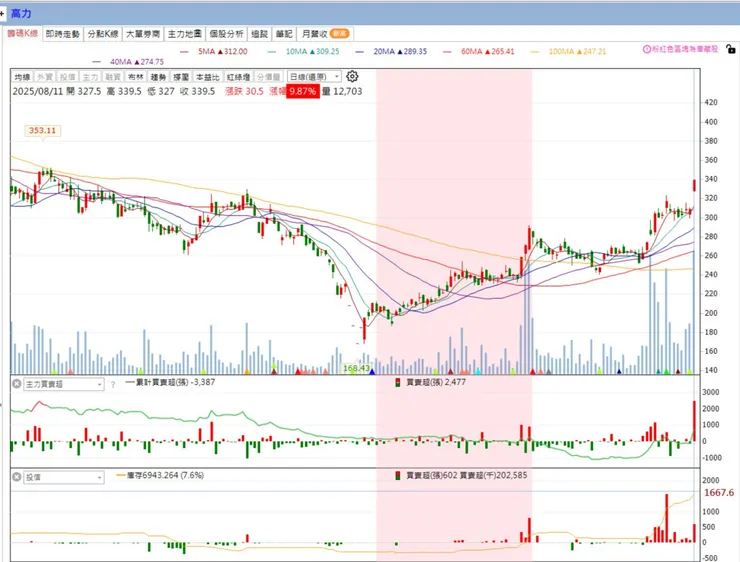Toggle the 均線 overlay button
Viewport: 740px width, 562px height.
(22, 77)
